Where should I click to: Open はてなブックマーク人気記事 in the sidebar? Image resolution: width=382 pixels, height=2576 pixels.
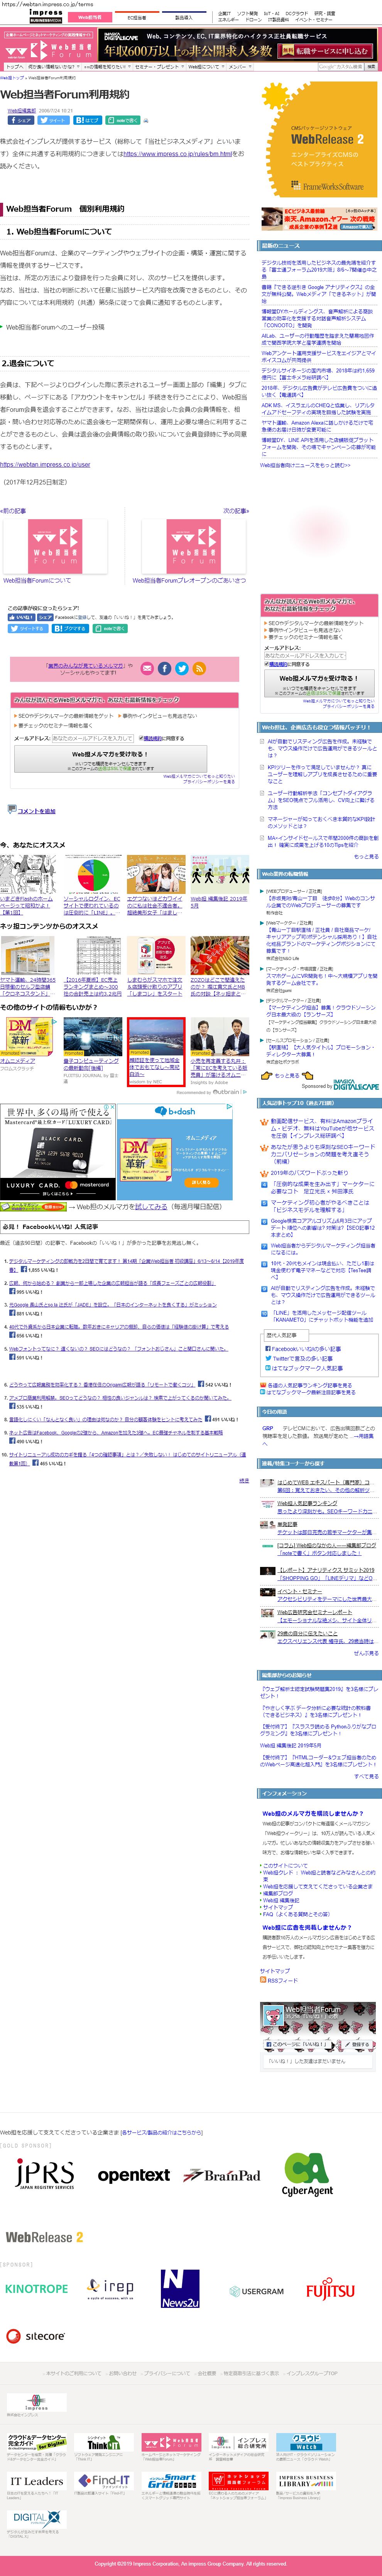point(307,1368)
